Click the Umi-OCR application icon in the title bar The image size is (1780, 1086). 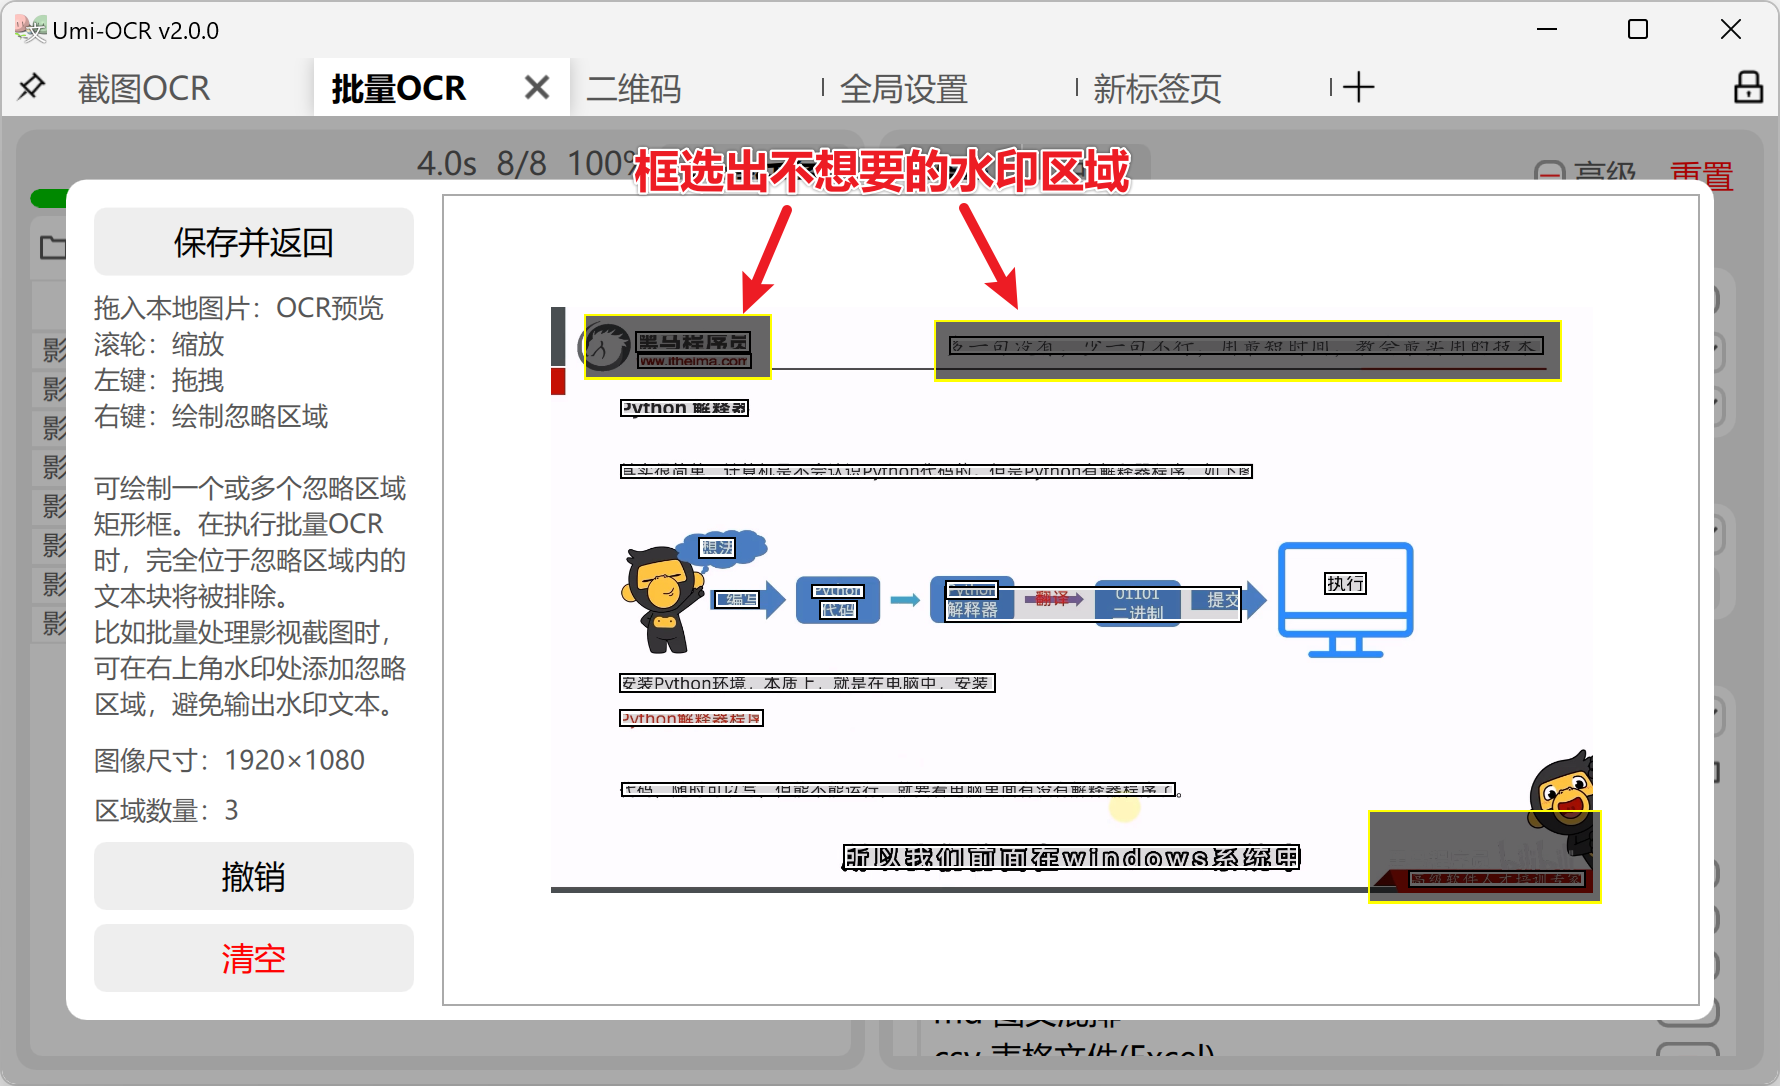(31, 28)
